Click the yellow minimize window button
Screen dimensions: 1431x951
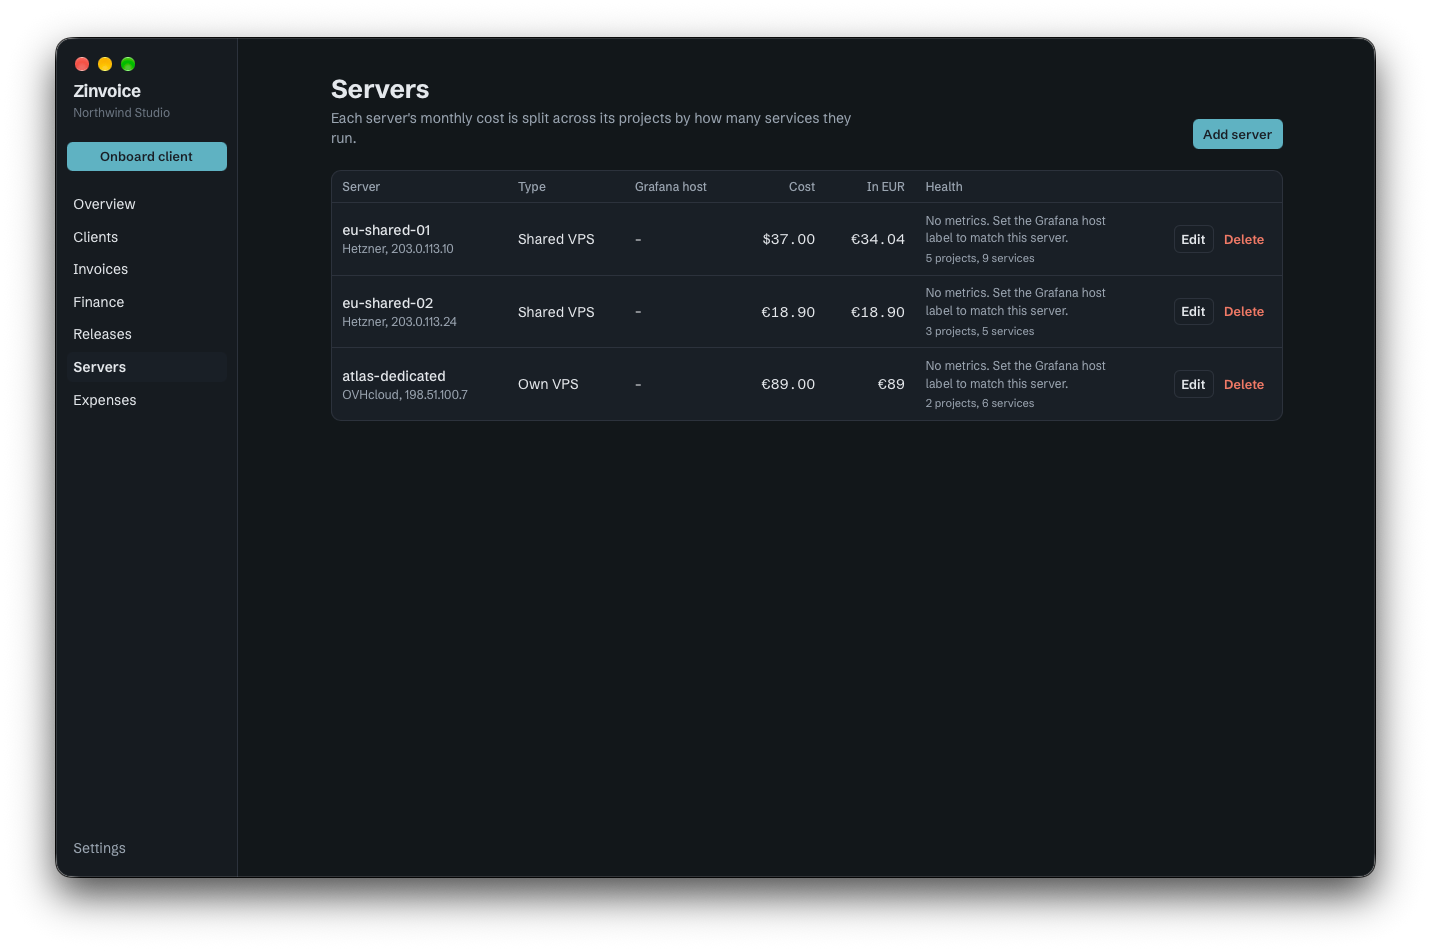point(105,64)
